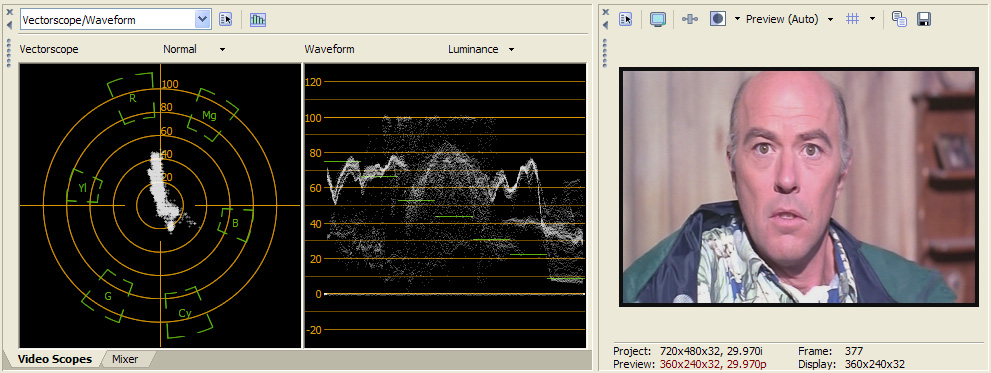Open the Vectorscope/Waveform scope selector
The image size is (991, 373).
pos(115,20)
